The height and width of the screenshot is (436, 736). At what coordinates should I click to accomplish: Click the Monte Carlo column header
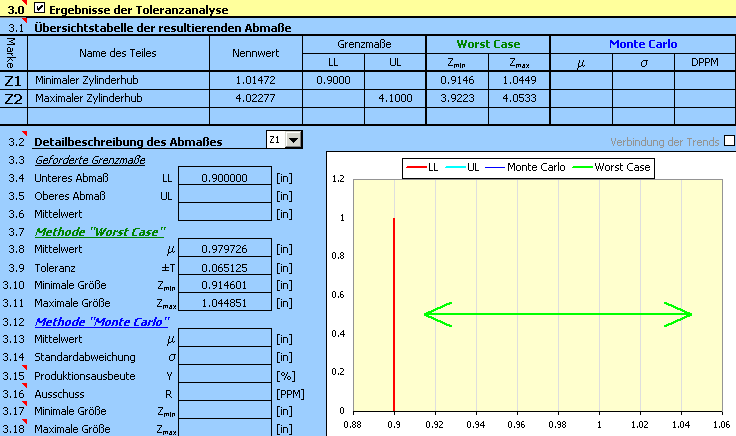click(x=643, y=44)
